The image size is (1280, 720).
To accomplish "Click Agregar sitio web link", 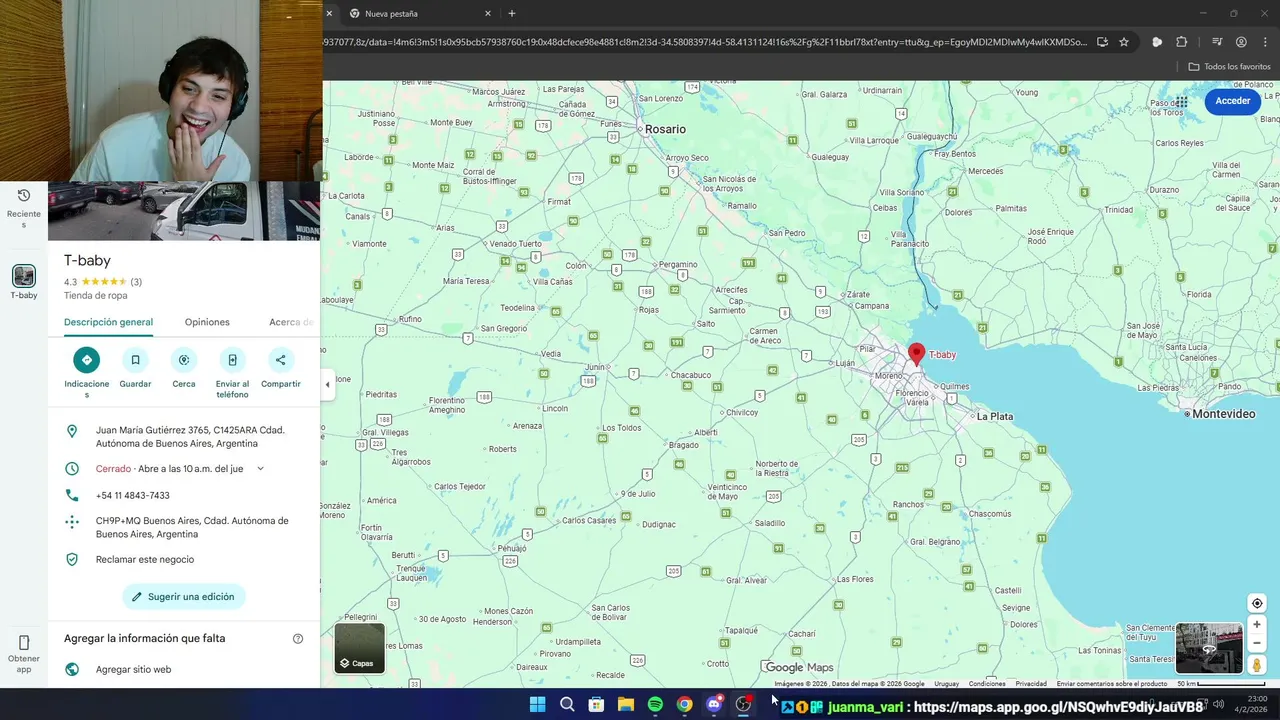I will 133,670.
